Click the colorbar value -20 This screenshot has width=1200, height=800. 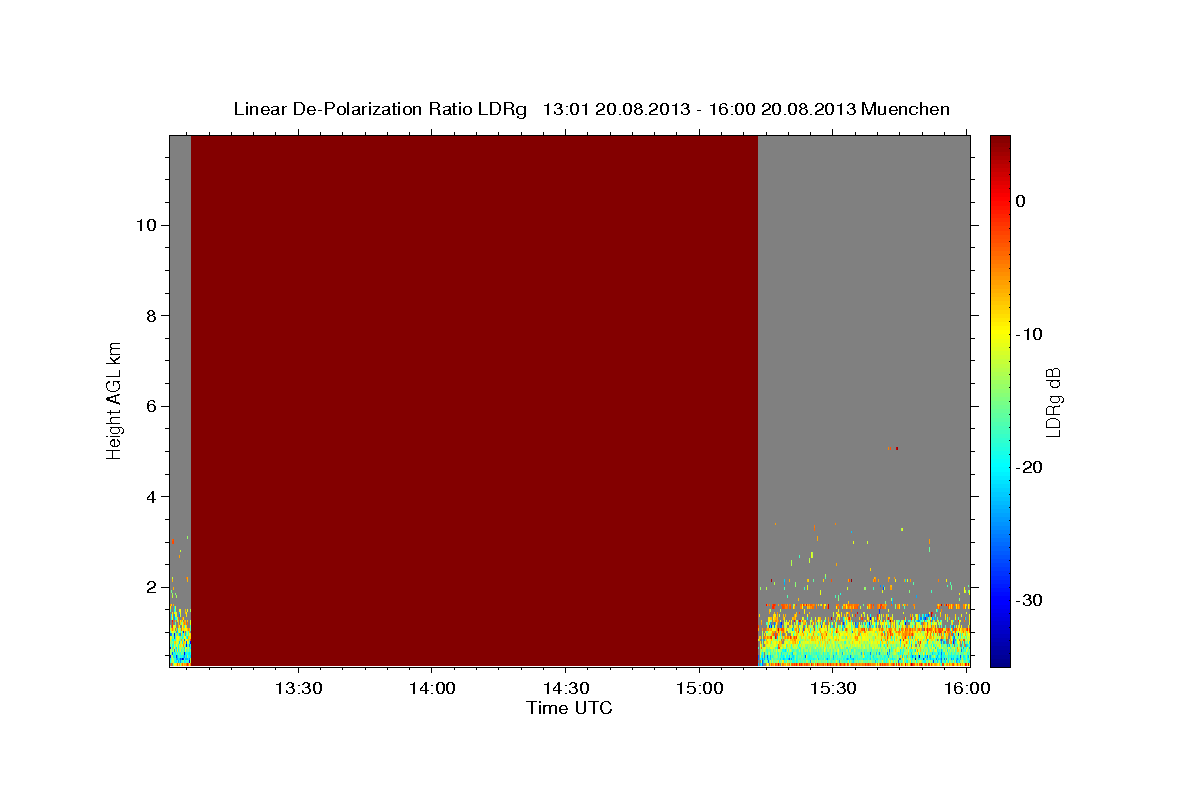1029,467
